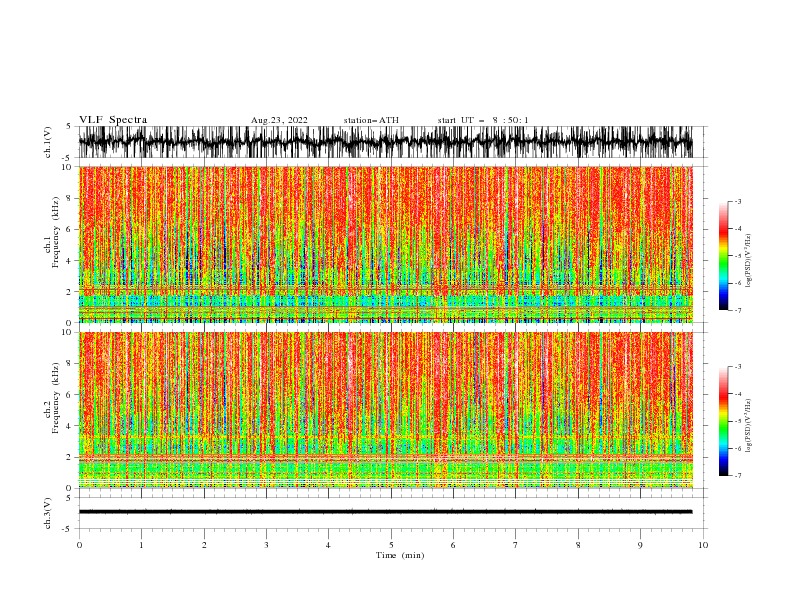Click time axis tick label '0'
Screen dimensions: 792x612
tap(79, 545)
